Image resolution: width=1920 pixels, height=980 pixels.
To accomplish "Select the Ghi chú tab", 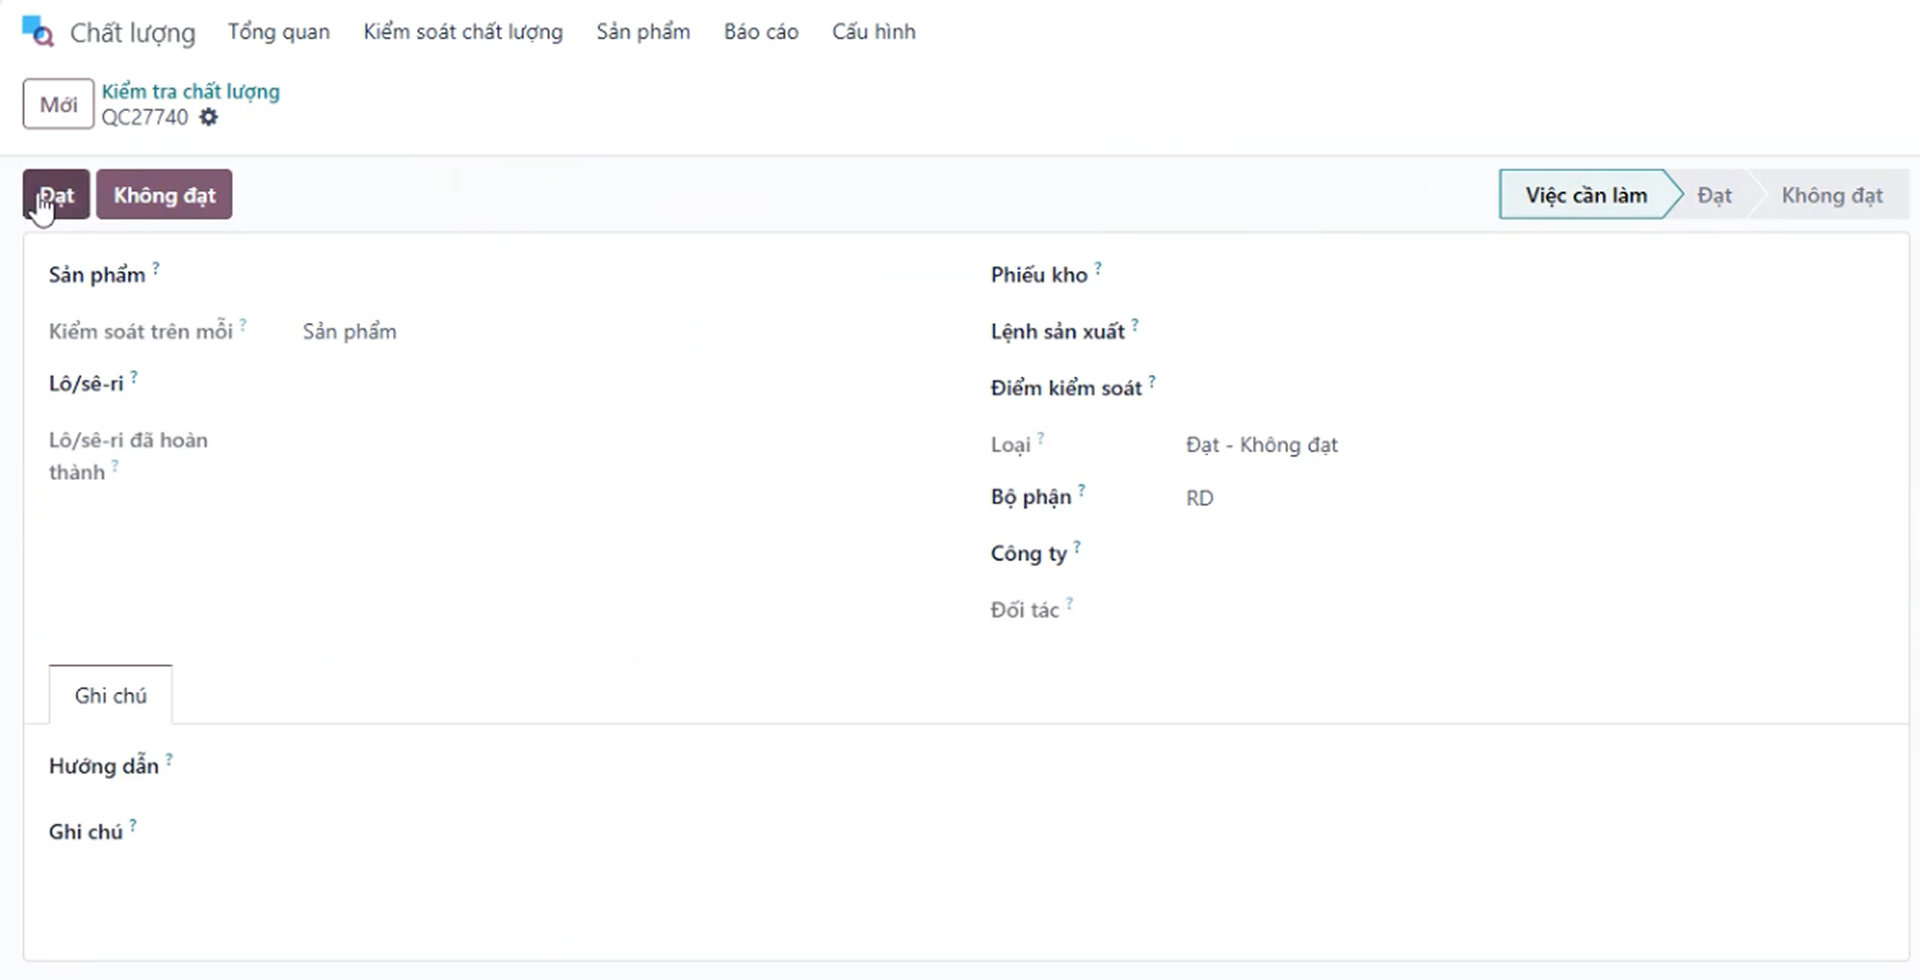I will (x=110, y=695).
